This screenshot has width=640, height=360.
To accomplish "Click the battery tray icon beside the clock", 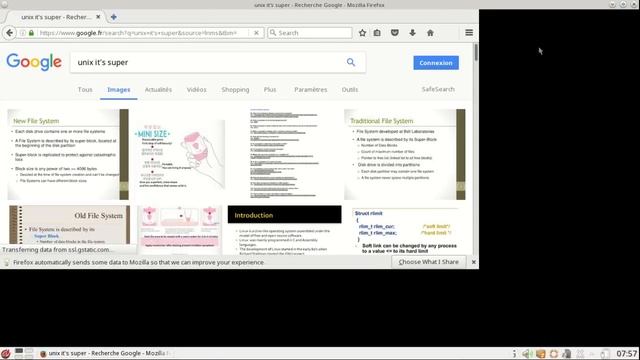I will [x=605, y=354].
